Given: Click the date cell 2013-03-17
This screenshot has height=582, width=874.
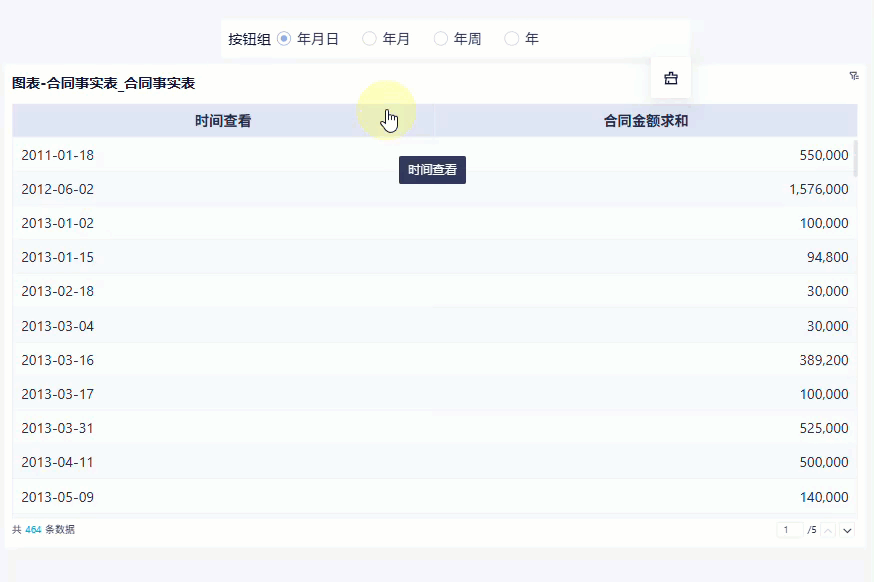Looking at the screenshot, I should tap(57, 394).
